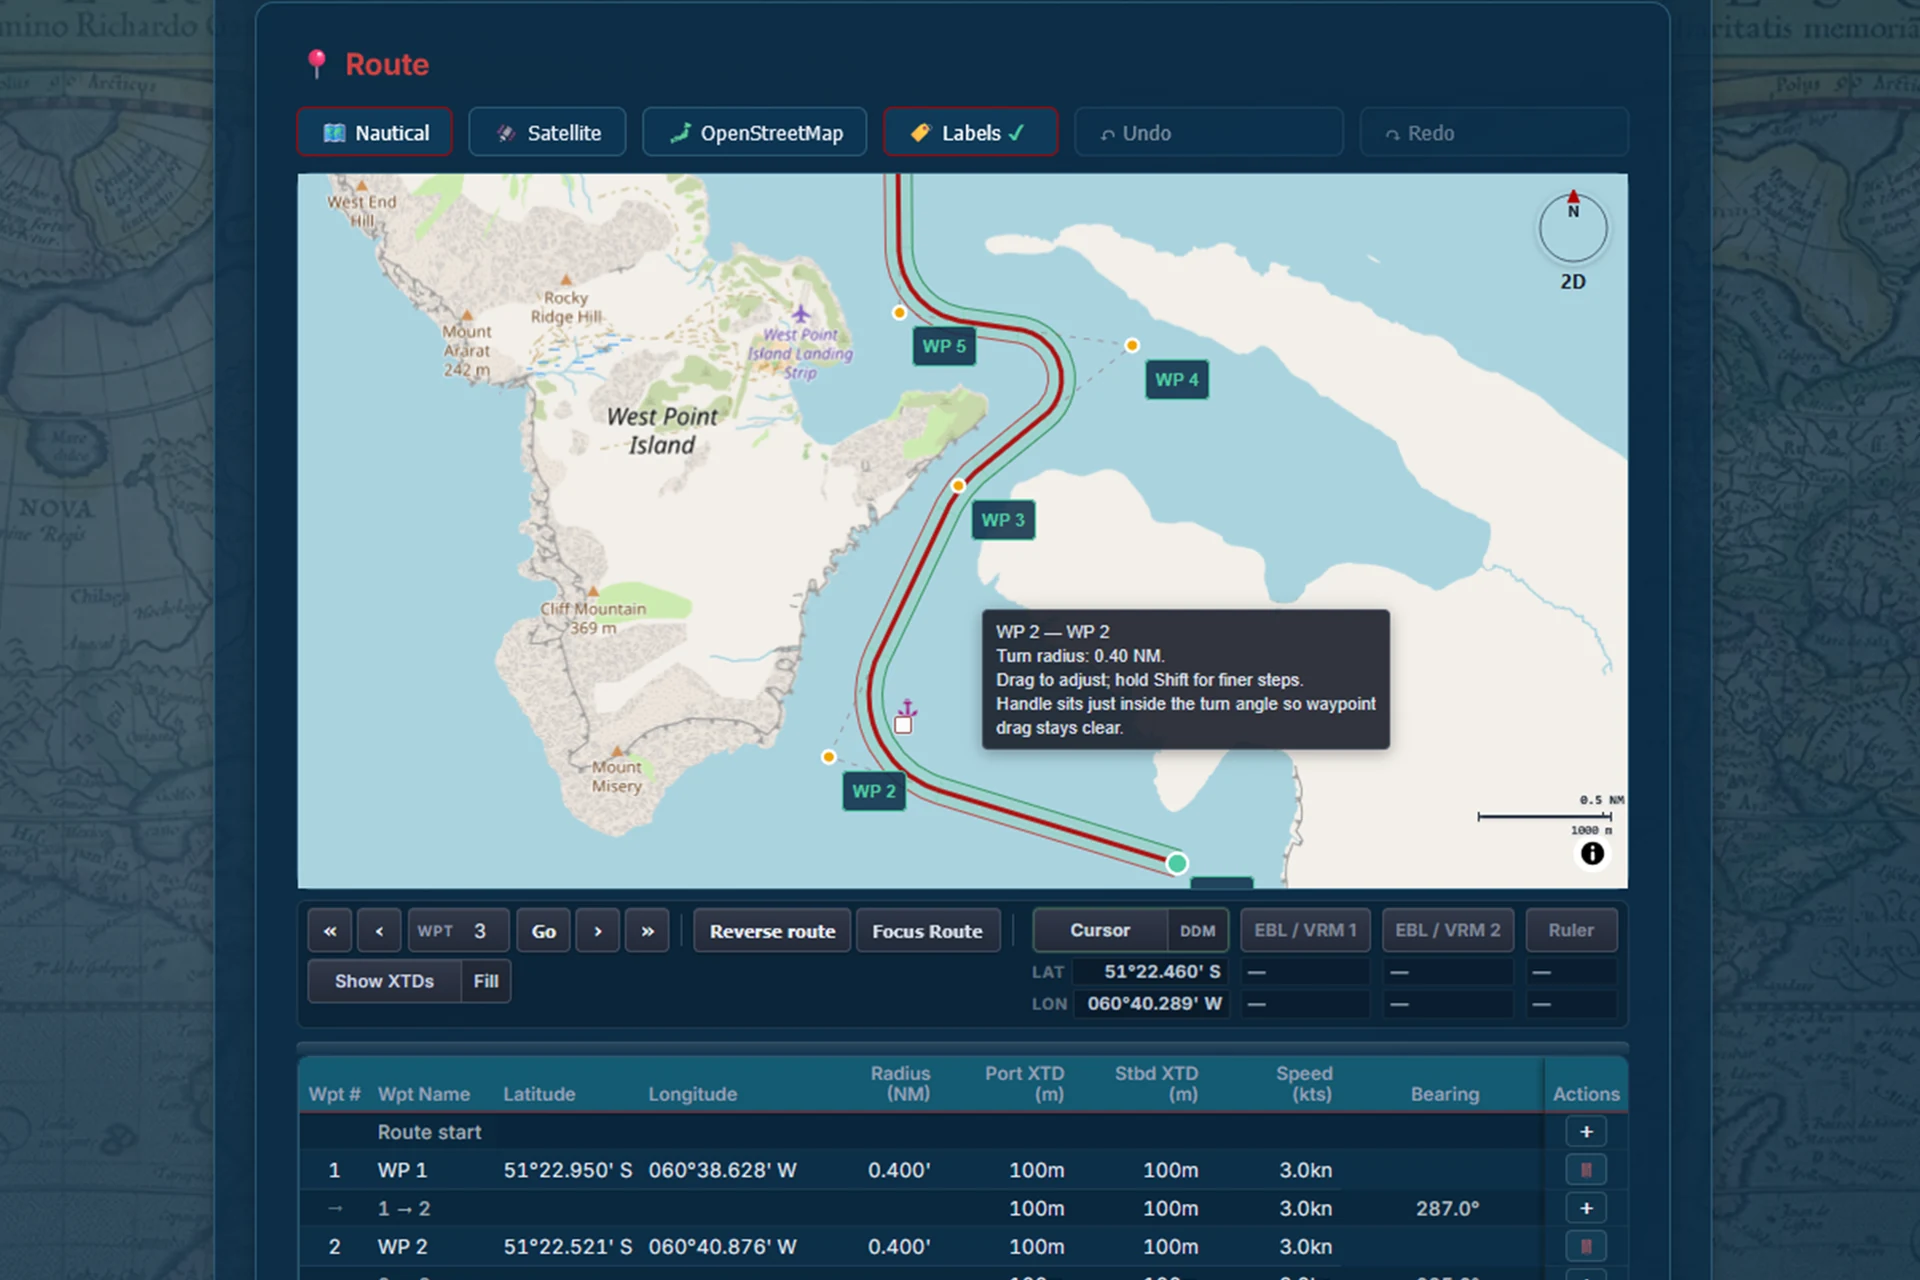The image size is (1920, 1280).
Task: Delete WP 1 with its trash icon
Action: [x=1586, y=1170]
